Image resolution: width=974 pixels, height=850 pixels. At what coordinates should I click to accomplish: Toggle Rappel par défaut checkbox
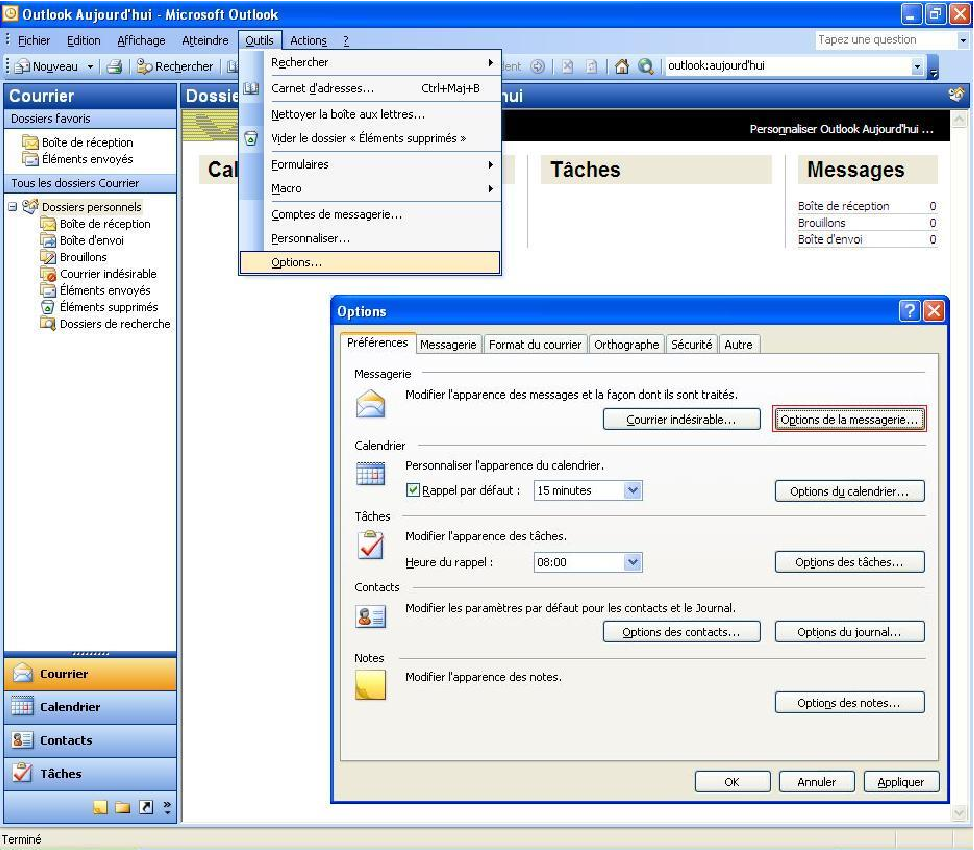[x=412, y=490]
